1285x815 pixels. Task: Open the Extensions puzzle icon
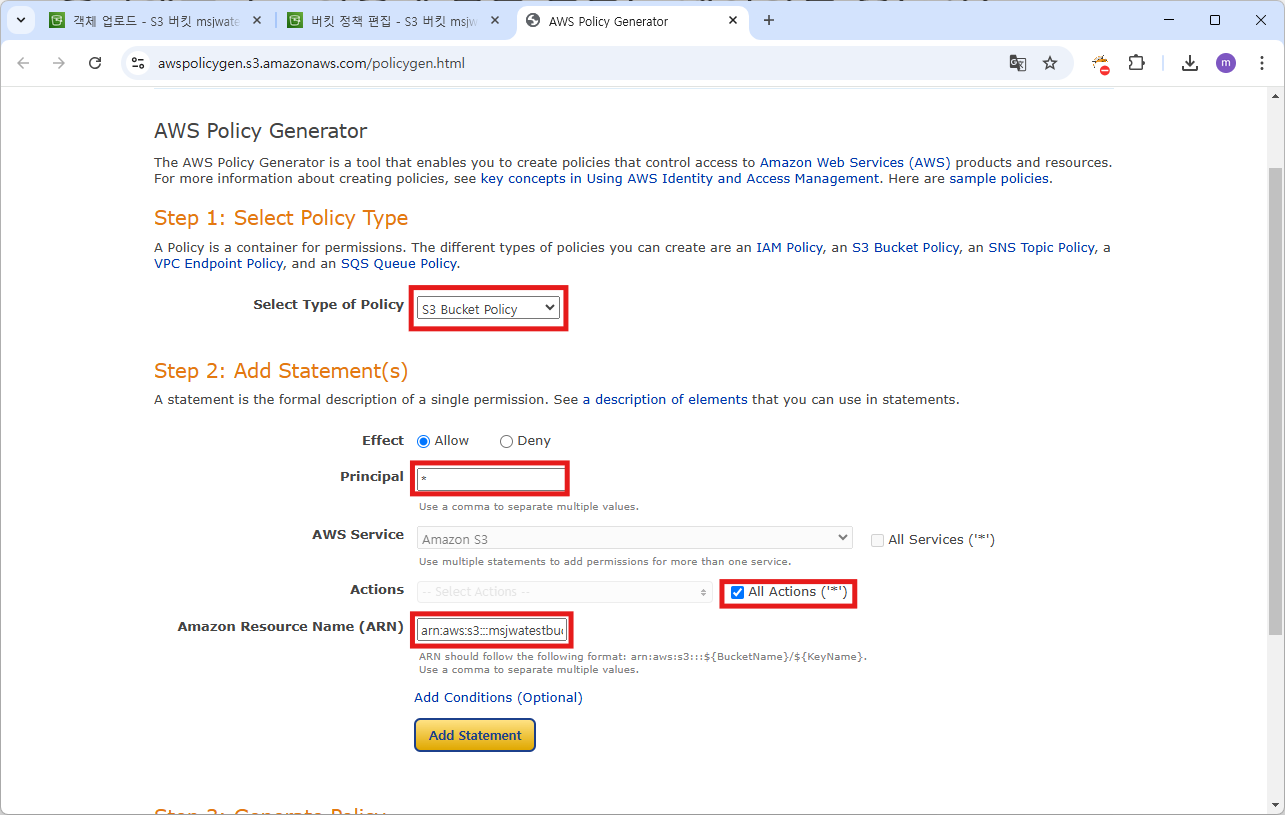(1136, 63)
